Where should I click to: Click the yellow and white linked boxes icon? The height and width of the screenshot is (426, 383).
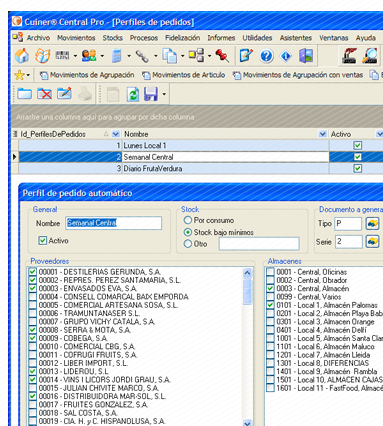point(196,55)
